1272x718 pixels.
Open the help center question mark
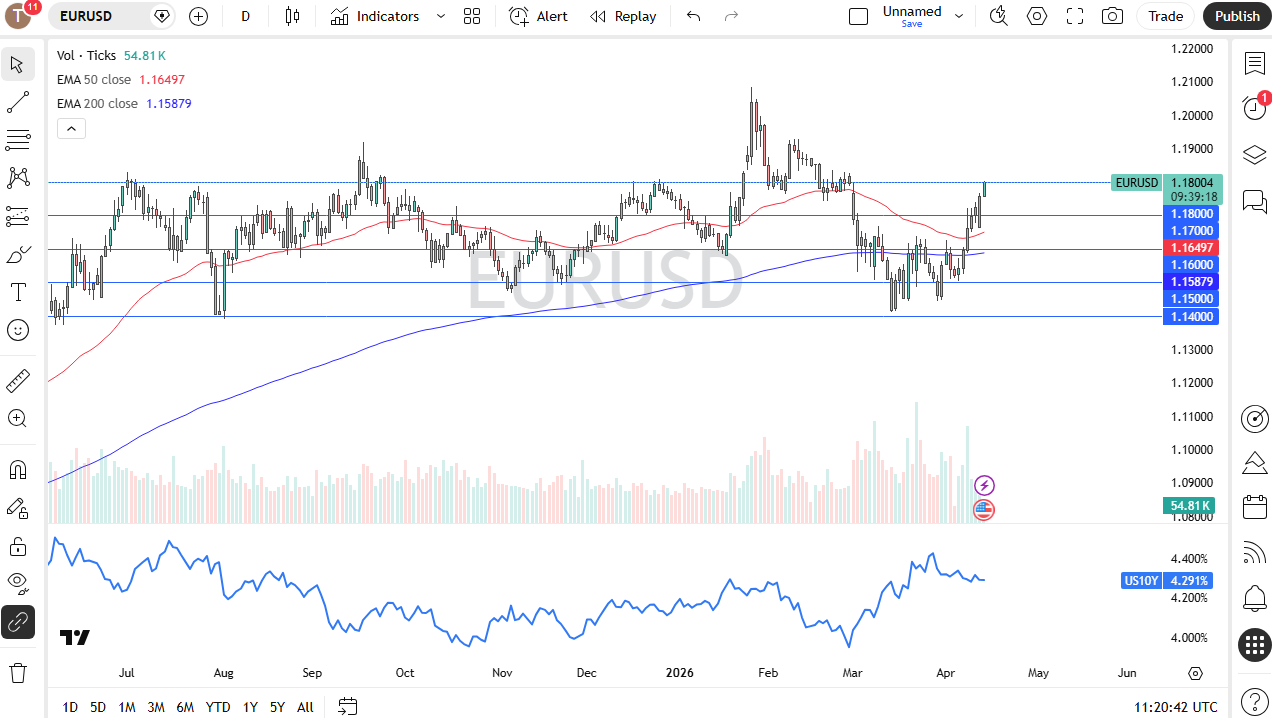pyautogui.click(x=1255, y=701)
